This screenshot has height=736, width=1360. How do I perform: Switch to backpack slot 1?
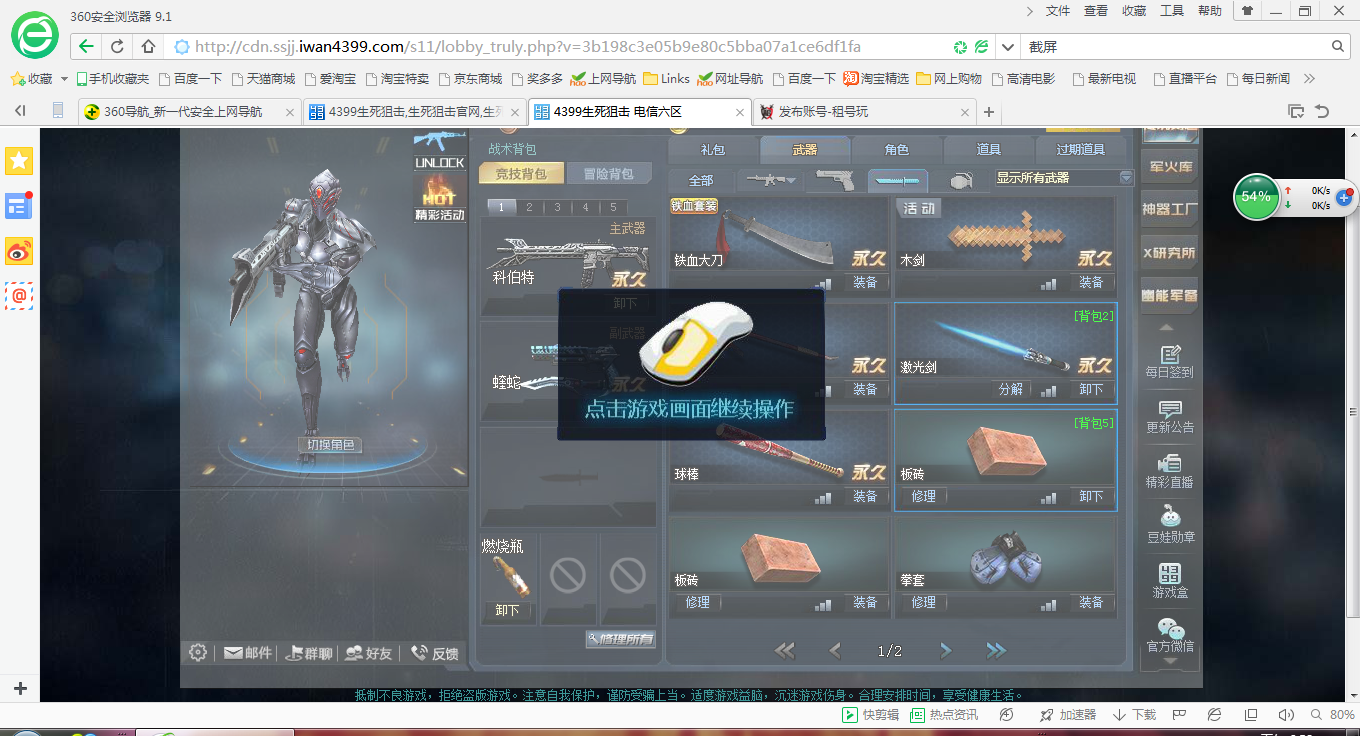coord(502,207)
